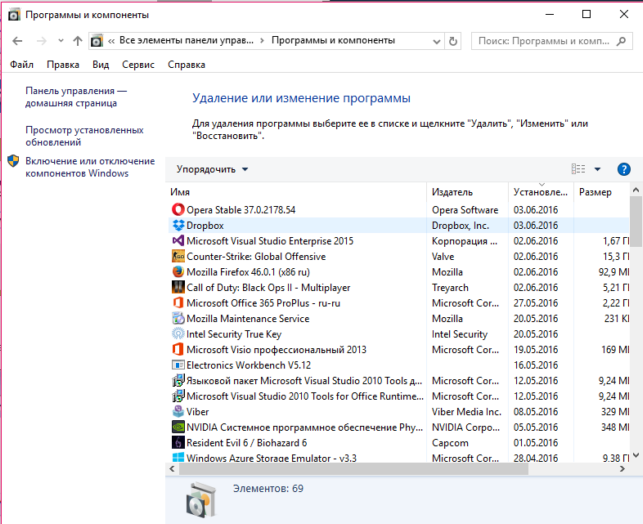Click the Viber Media Inc. publisher cell
This screenshot has width=643, height=524.
[466, 411]
